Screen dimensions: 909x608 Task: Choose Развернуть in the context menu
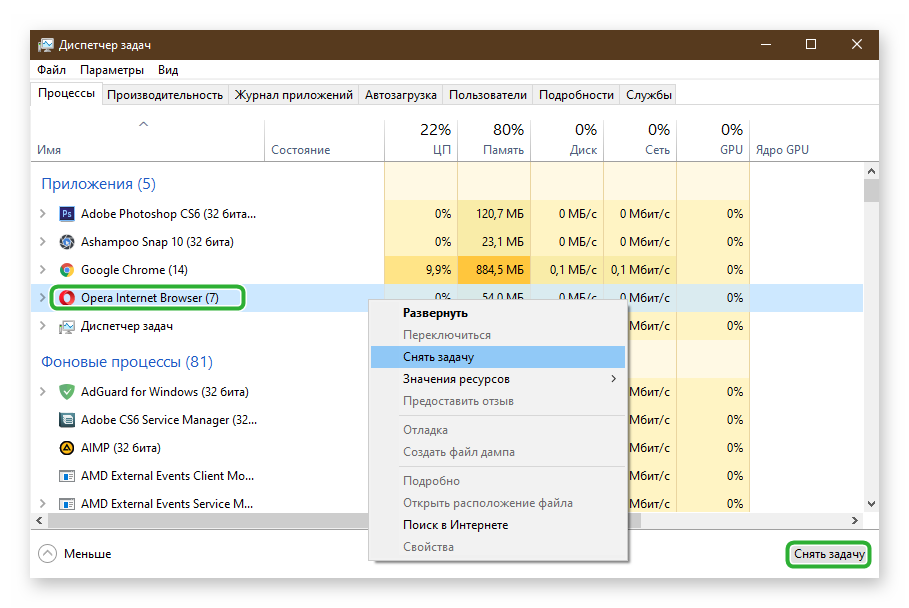[x=498, y=313]
